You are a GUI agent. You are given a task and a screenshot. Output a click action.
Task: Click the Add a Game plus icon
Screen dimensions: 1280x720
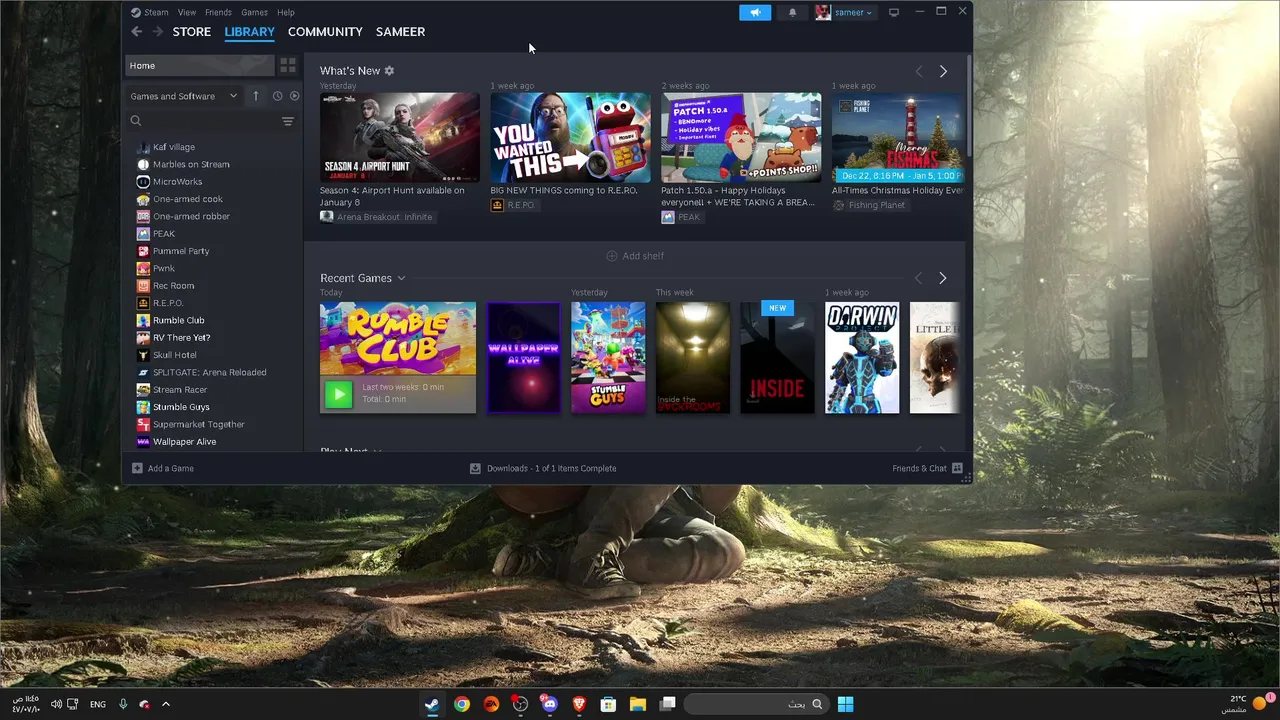[x=137, y=468]
